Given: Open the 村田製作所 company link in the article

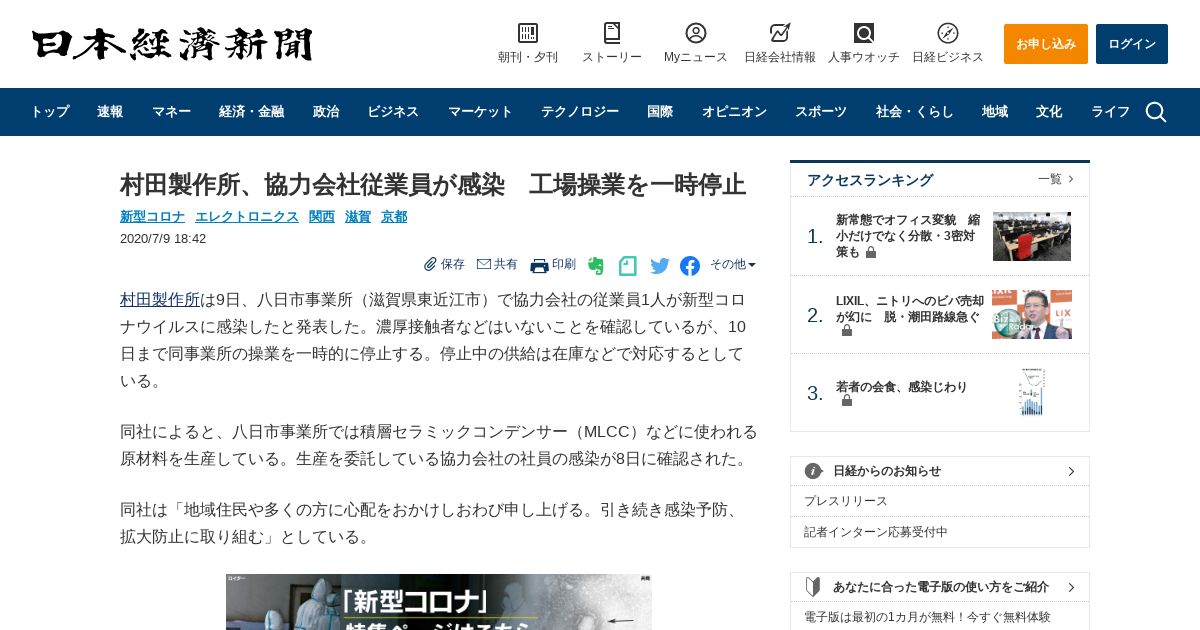Looking at the screenshot, I should (x=160, y=299).
